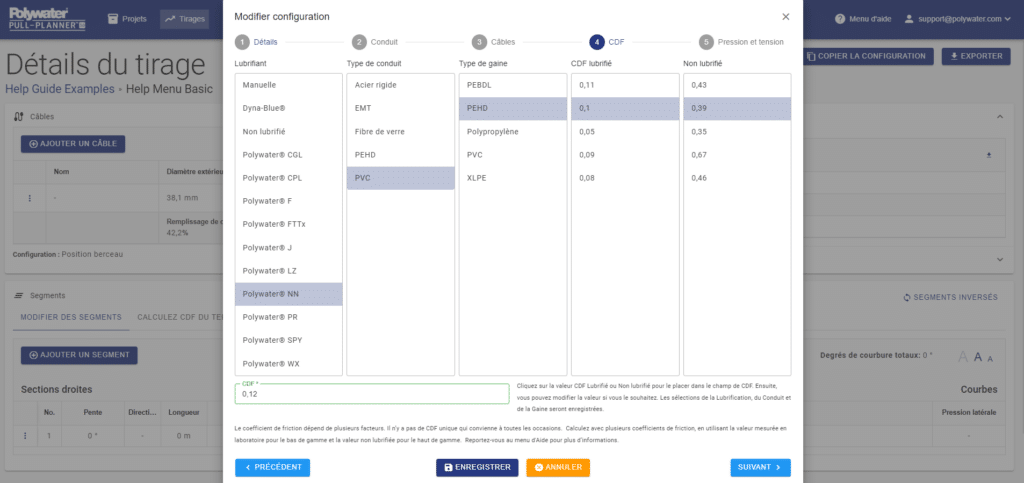Select Manuelle lubricant
Viewport: 1024px width, 483px height.
click(x=289, y=85)
